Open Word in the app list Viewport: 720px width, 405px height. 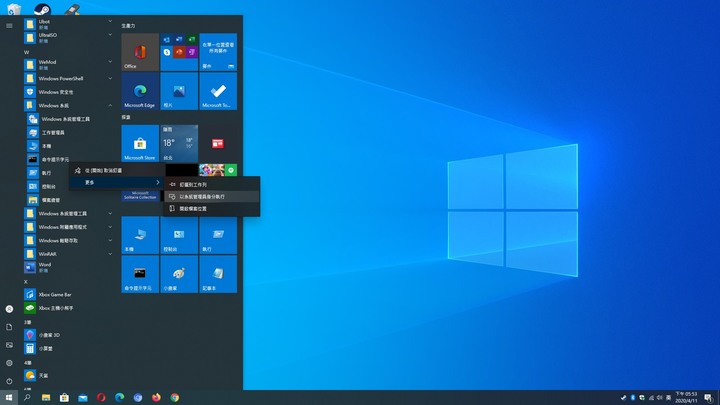click(x=69, y=267)
